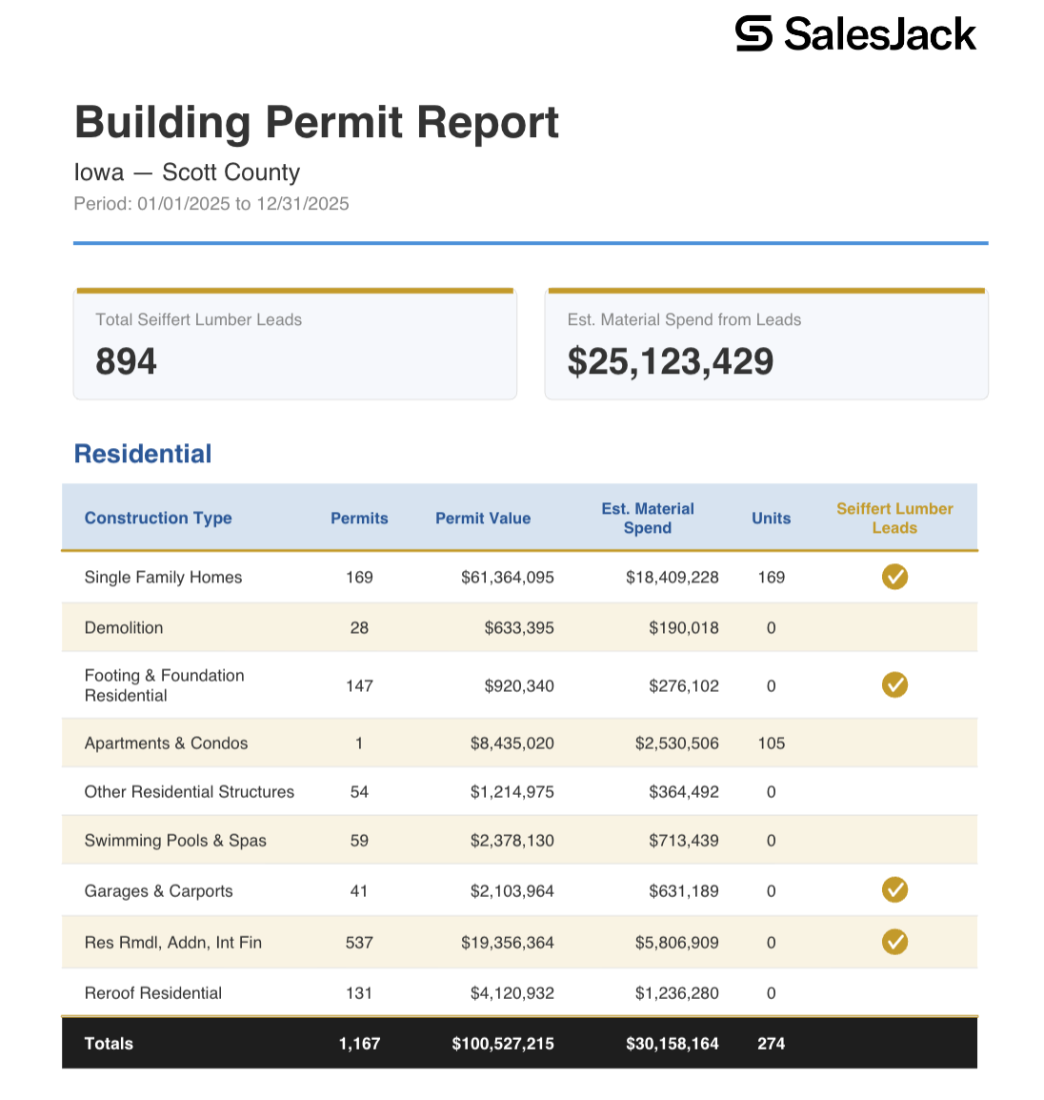Click the Permits column header

pos(359,518)
